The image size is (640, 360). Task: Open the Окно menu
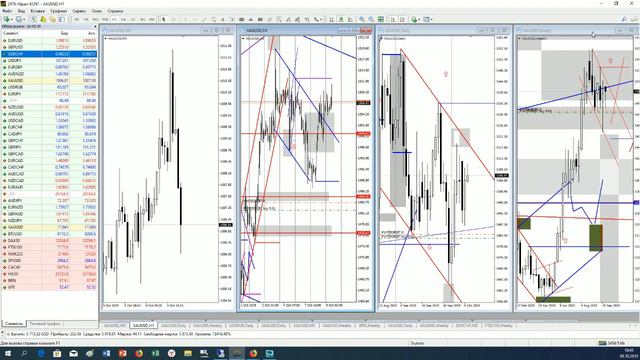click(x=97, y=11)
